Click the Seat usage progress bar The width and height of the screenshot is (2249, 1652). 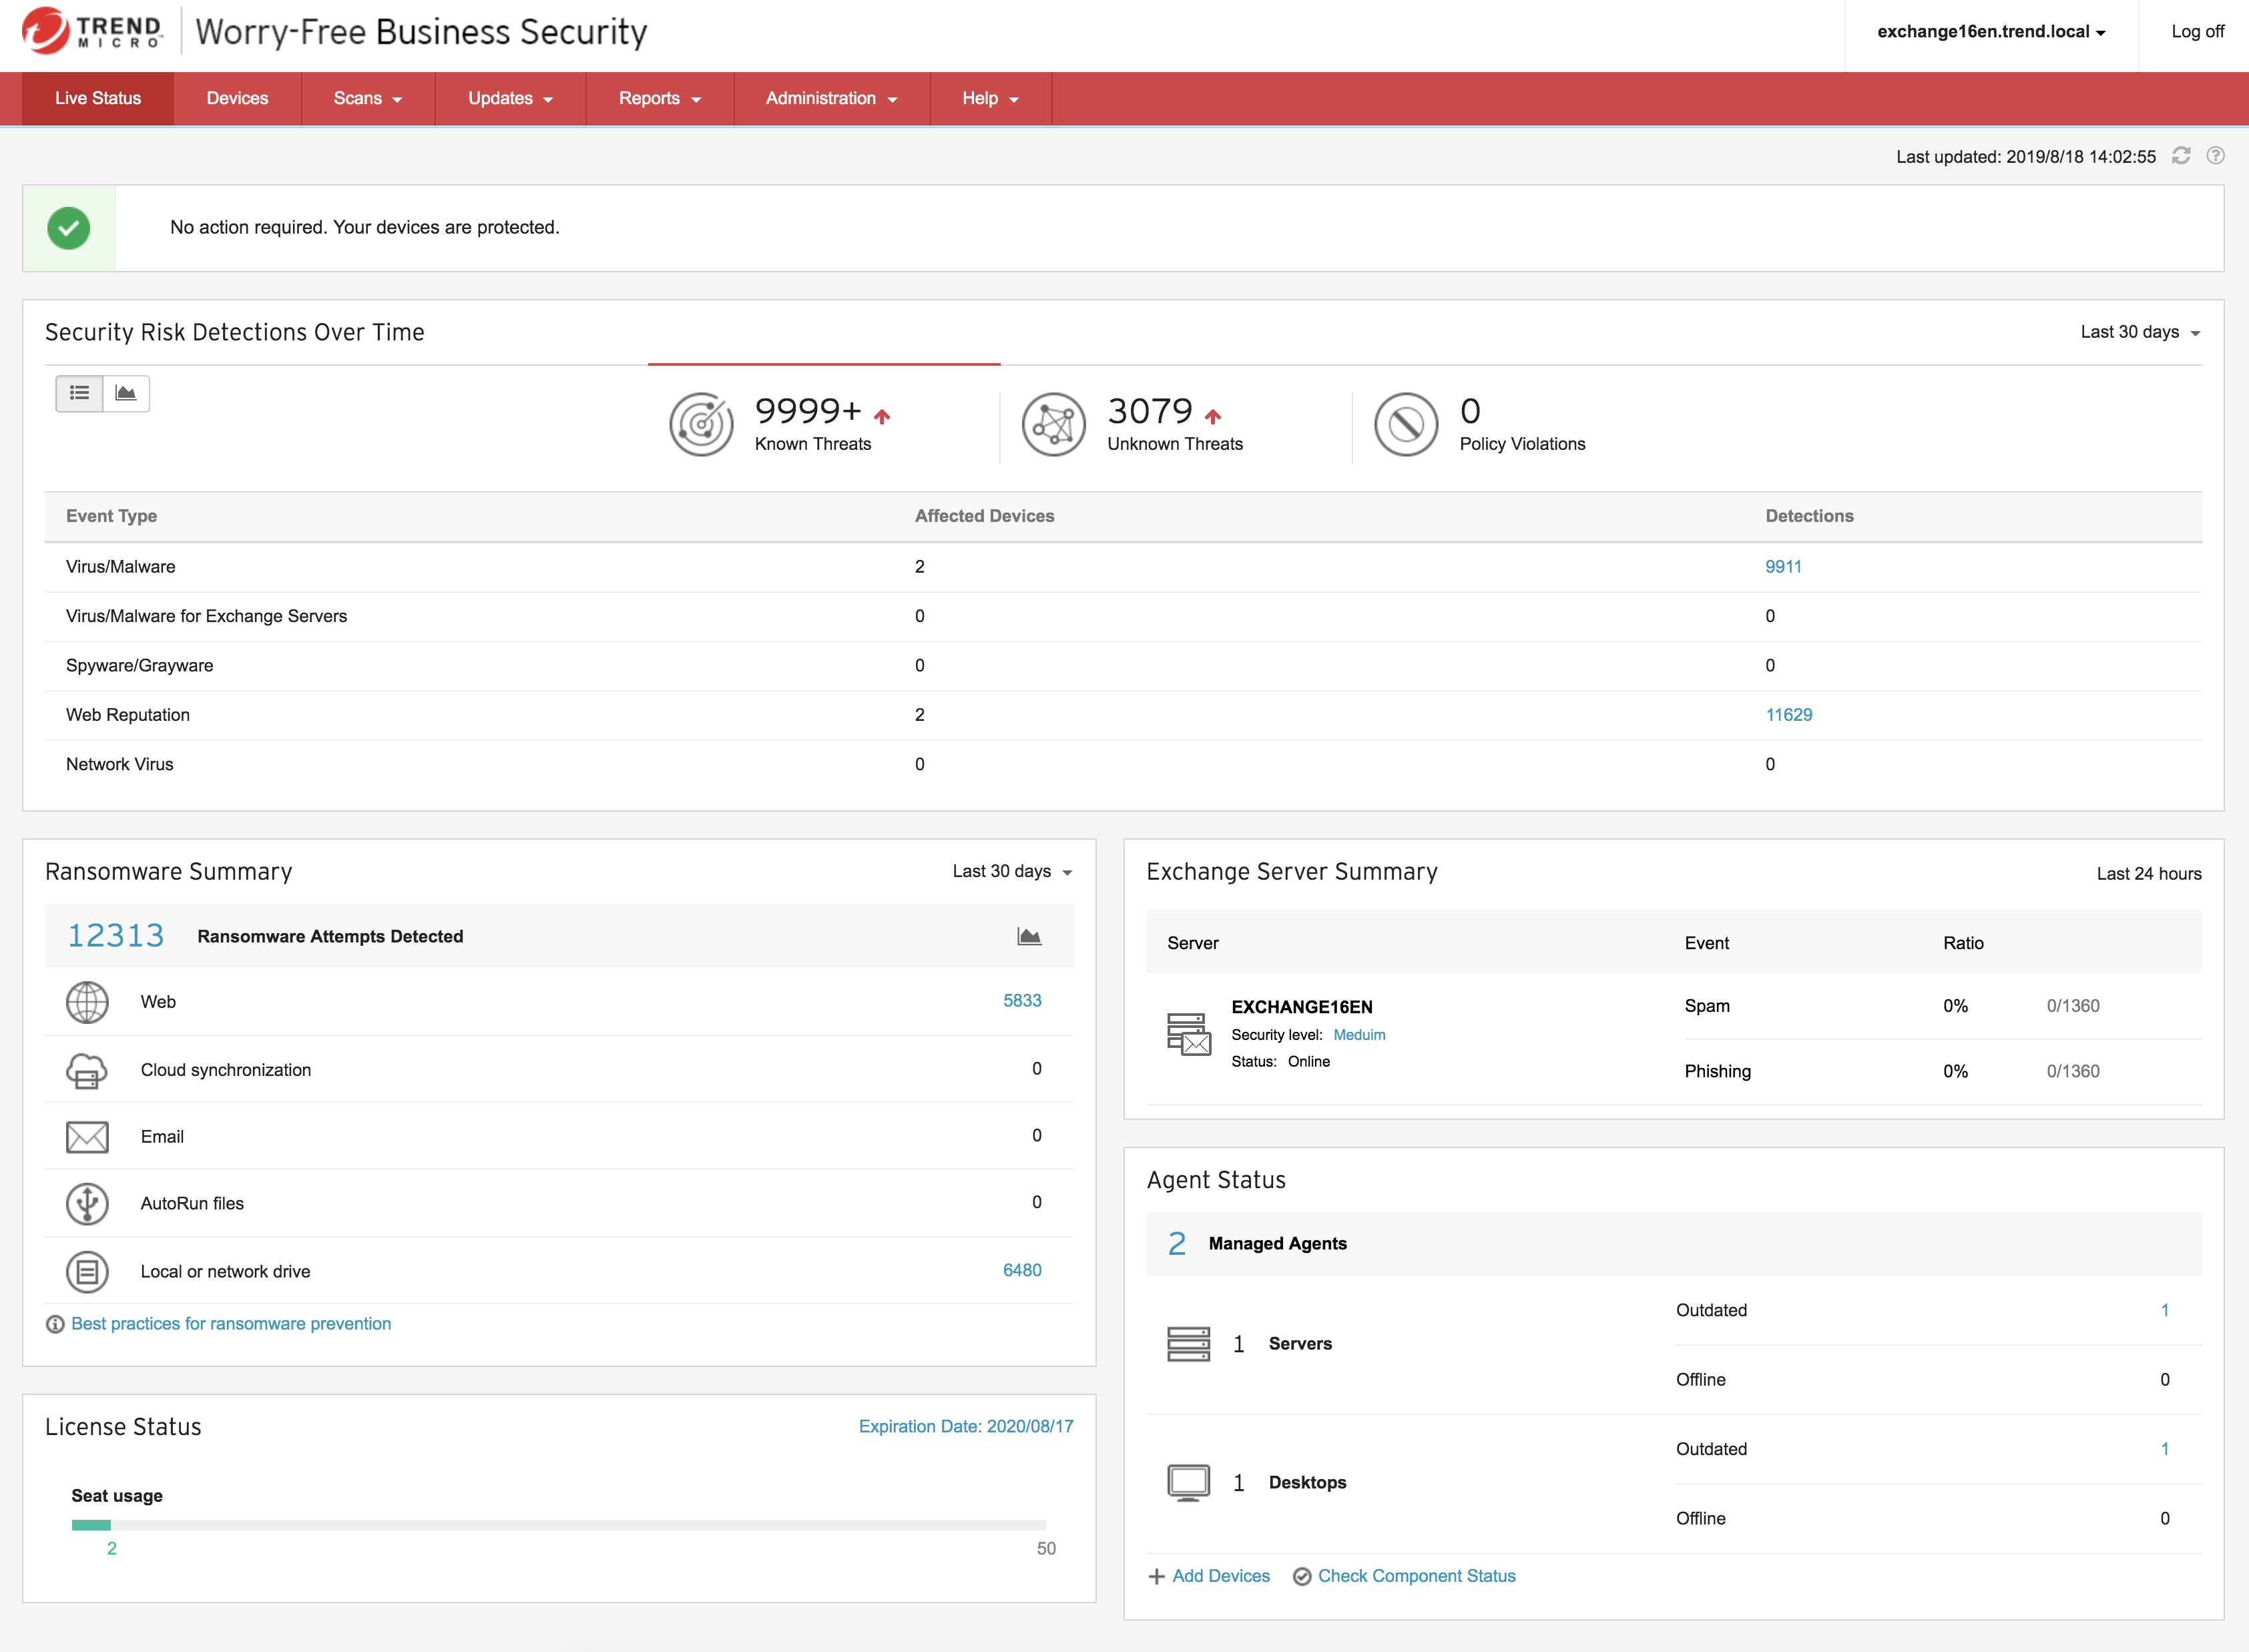click(x=559, y=1526)
